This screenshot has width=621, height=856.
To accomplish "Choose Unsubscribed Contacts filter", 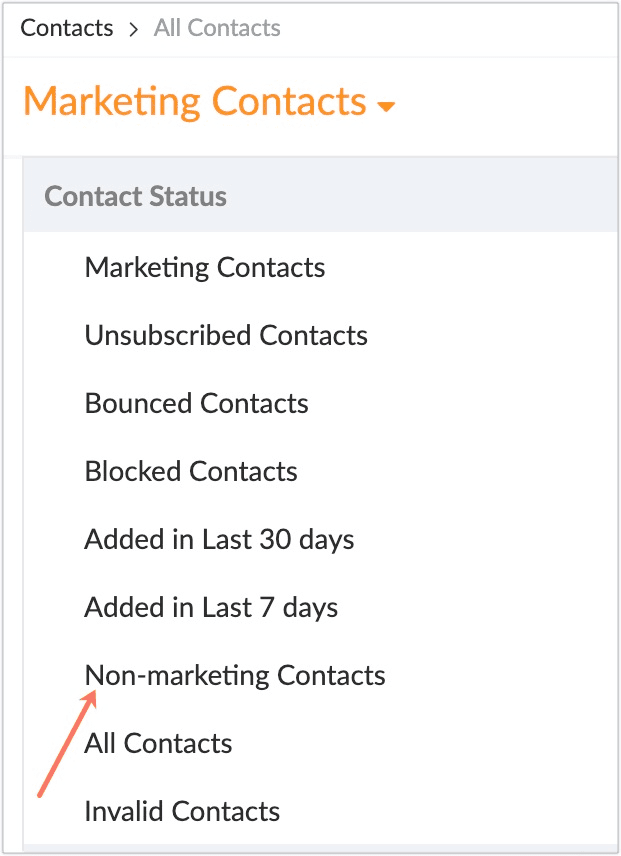I will [x=226, y=335].
